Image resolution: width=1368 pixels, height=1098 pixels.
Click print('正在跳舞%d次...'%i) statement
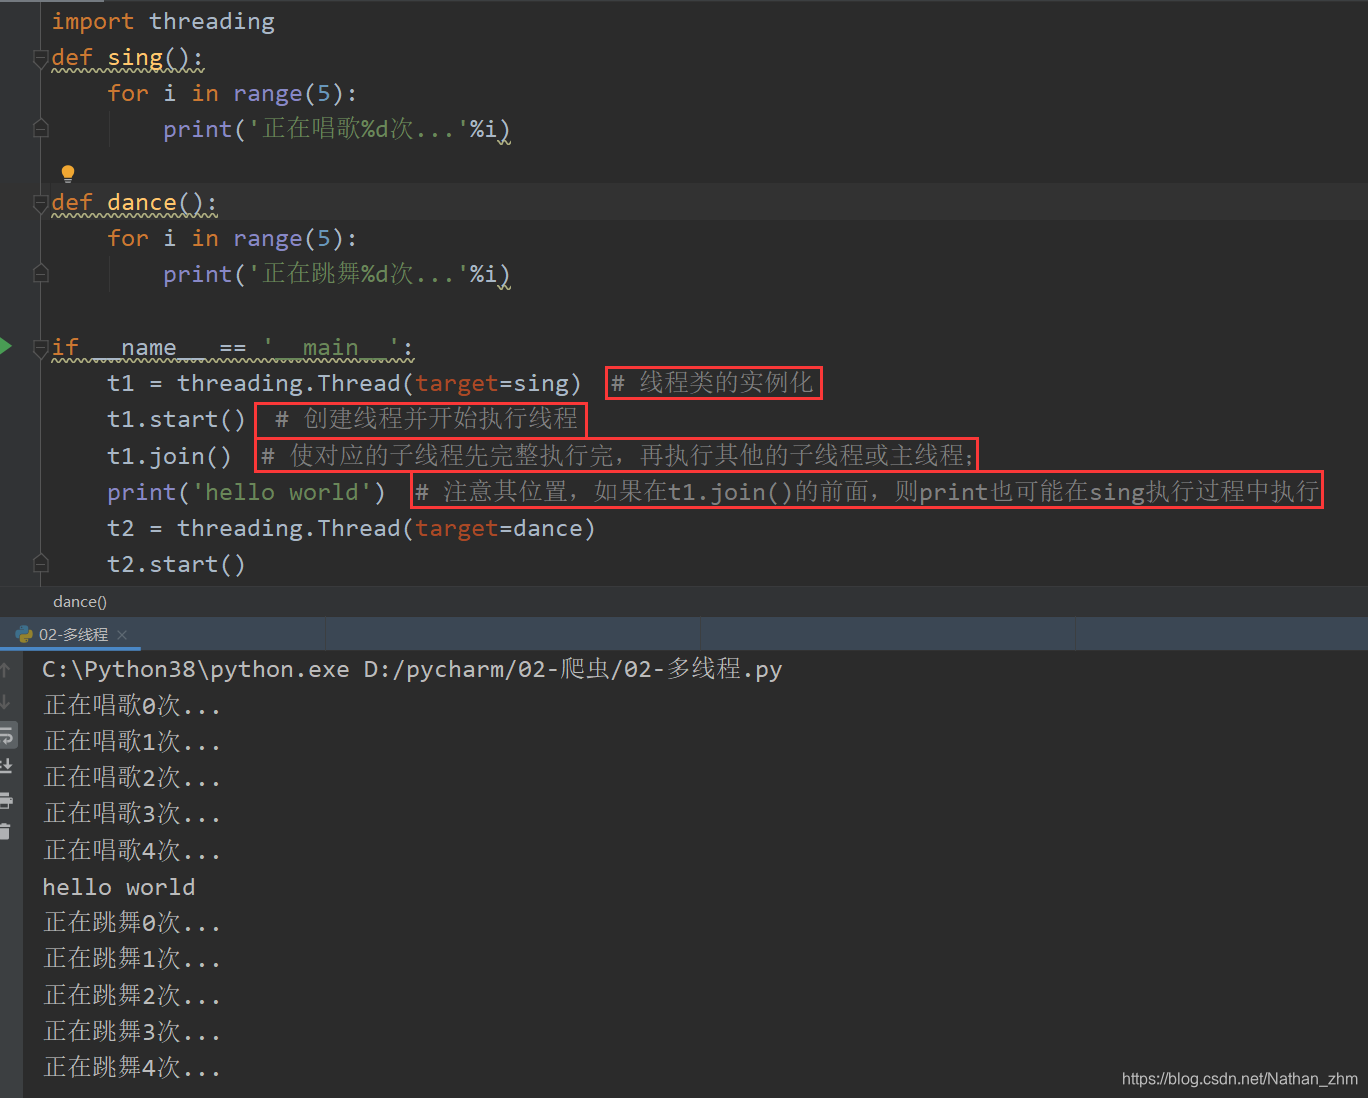point(337,274)
